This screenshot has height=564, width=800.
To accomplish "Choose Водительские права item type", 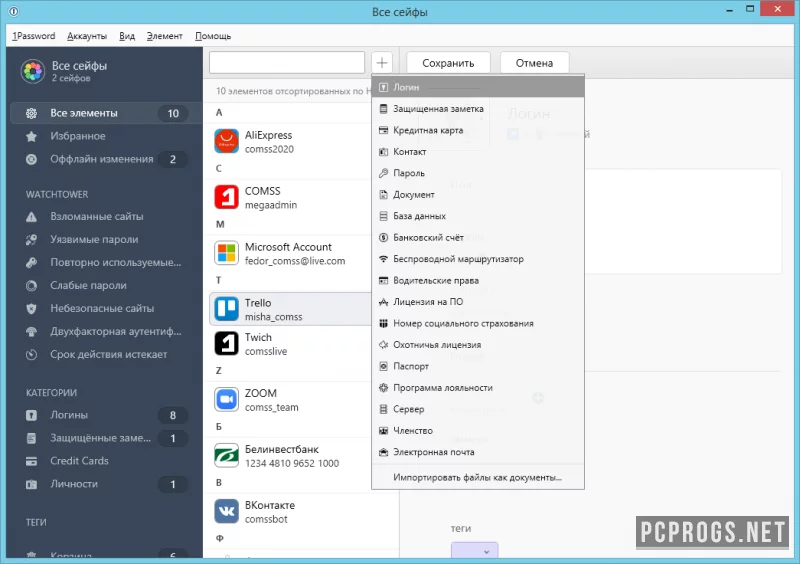I will pos(478,280).
